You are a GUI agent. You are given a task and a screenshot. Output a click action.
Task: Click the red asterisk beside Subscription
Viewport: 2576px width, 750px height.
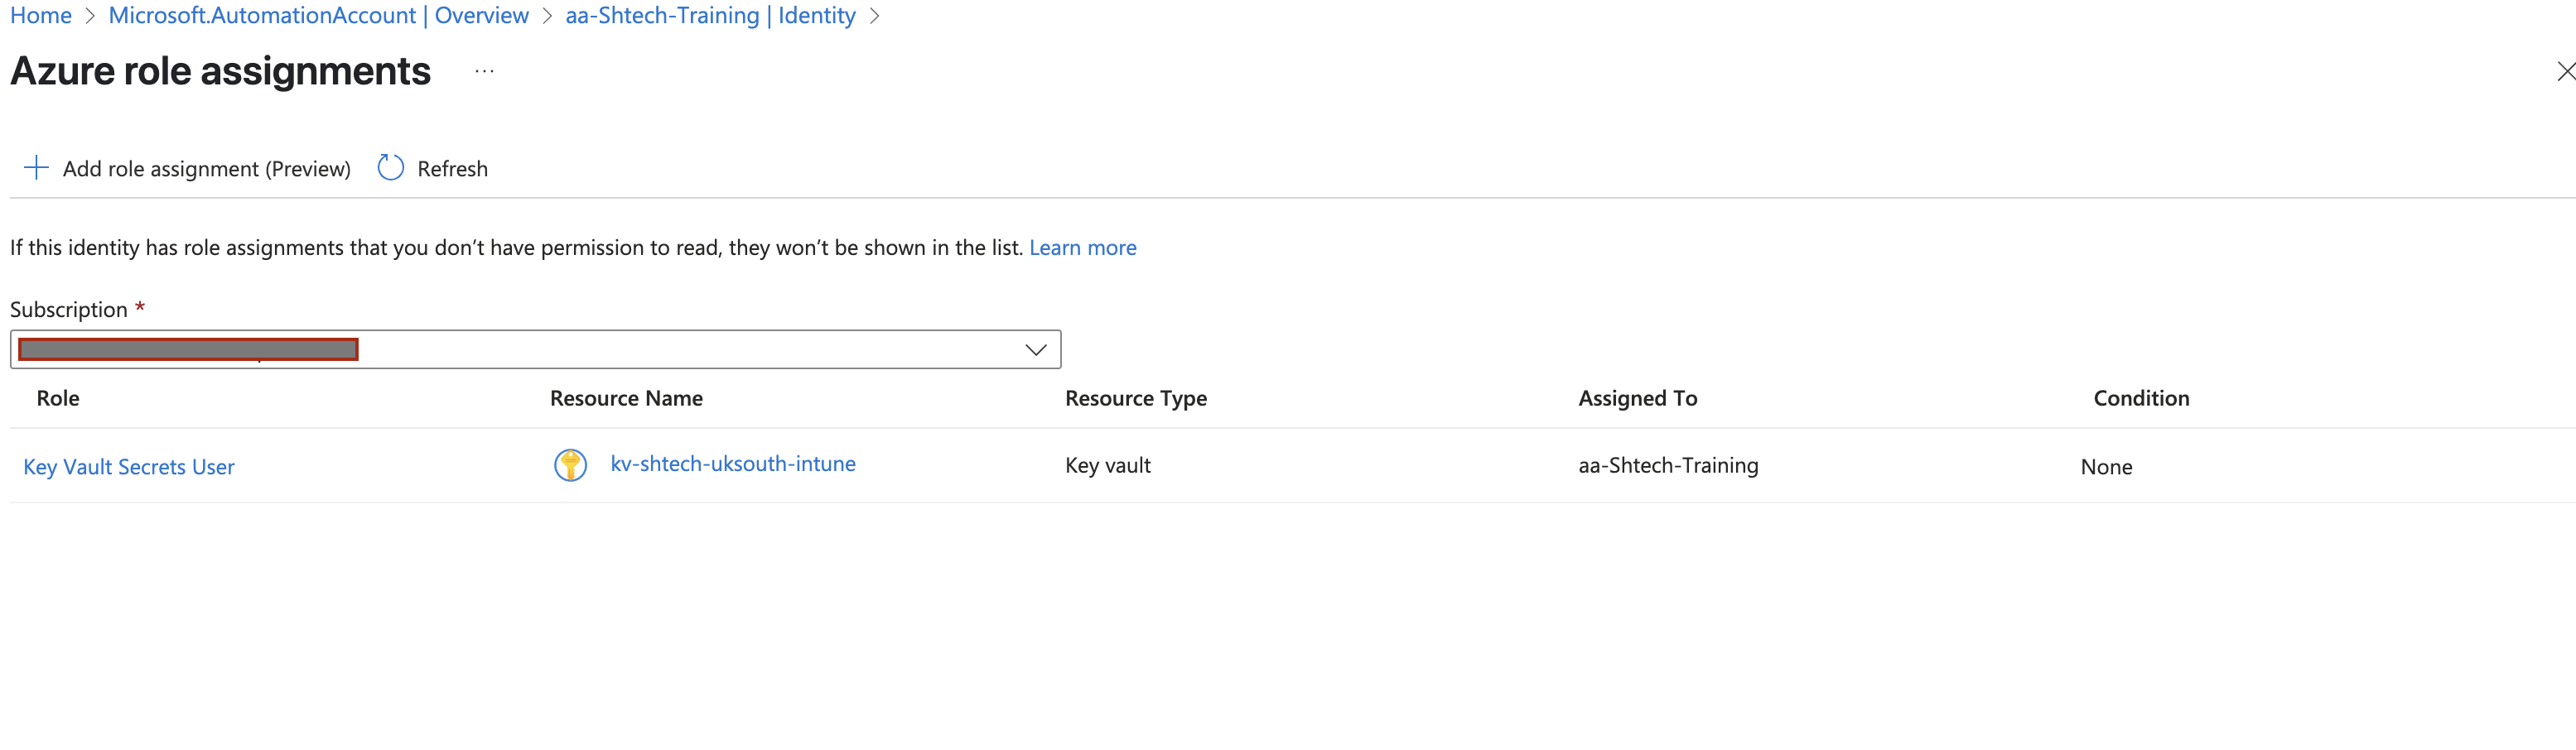(139, 308)
